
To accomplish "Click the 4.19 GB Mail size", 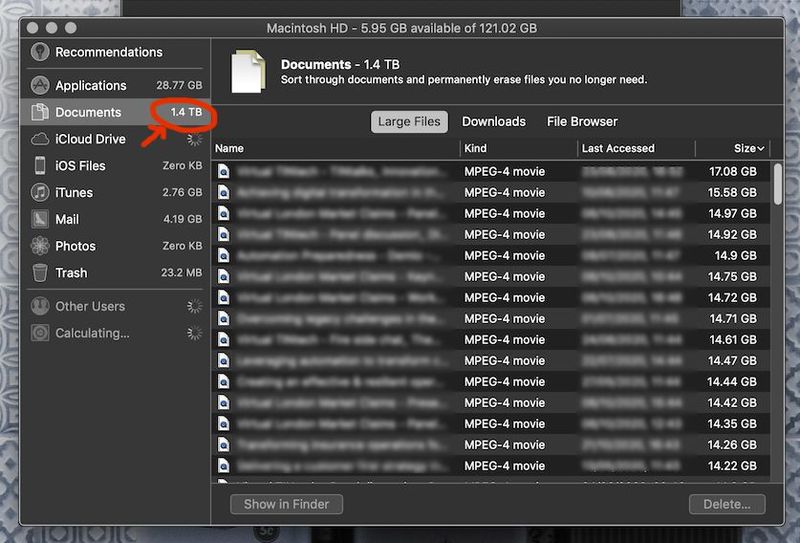I will 182,219.
